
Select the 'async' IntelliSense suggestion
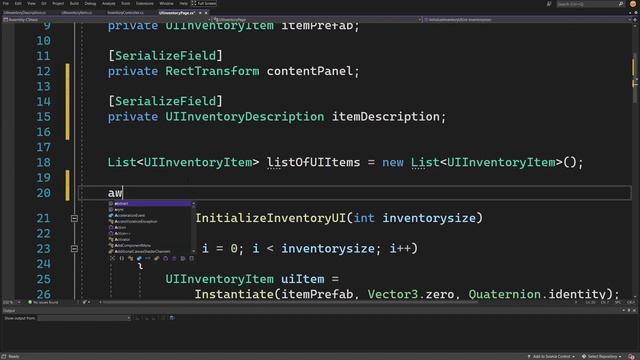[149, 209]
